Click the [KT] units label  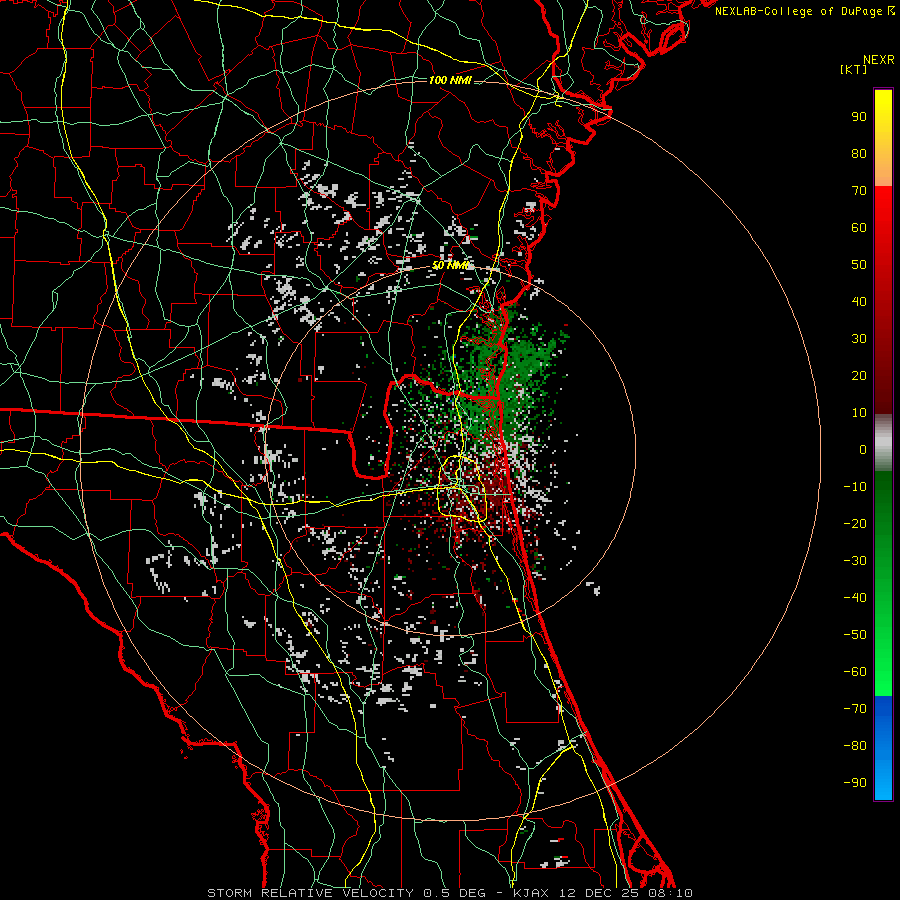(854, 69)
